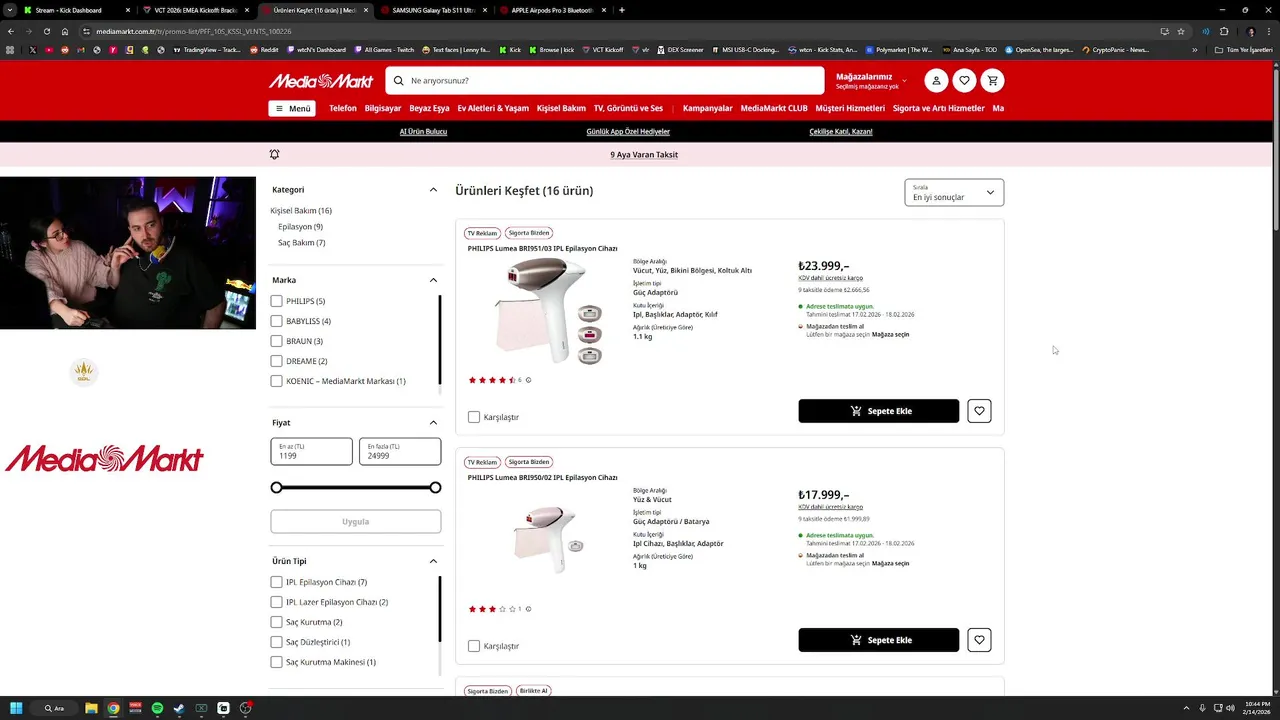Image resolution: width=1280 pixels, height=720 pixels.
Task: Check the BABYLISS brand filter
Action: (x=276, y=321)
